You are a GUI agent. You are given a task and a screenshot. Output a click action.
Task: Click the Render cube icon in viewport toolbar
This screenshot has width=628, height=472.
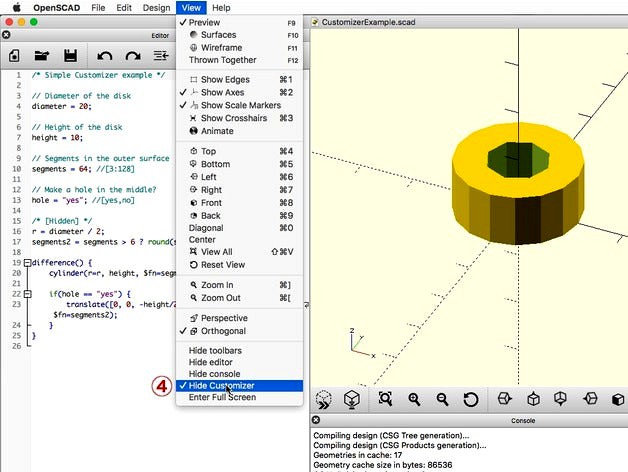click(352, 399)
